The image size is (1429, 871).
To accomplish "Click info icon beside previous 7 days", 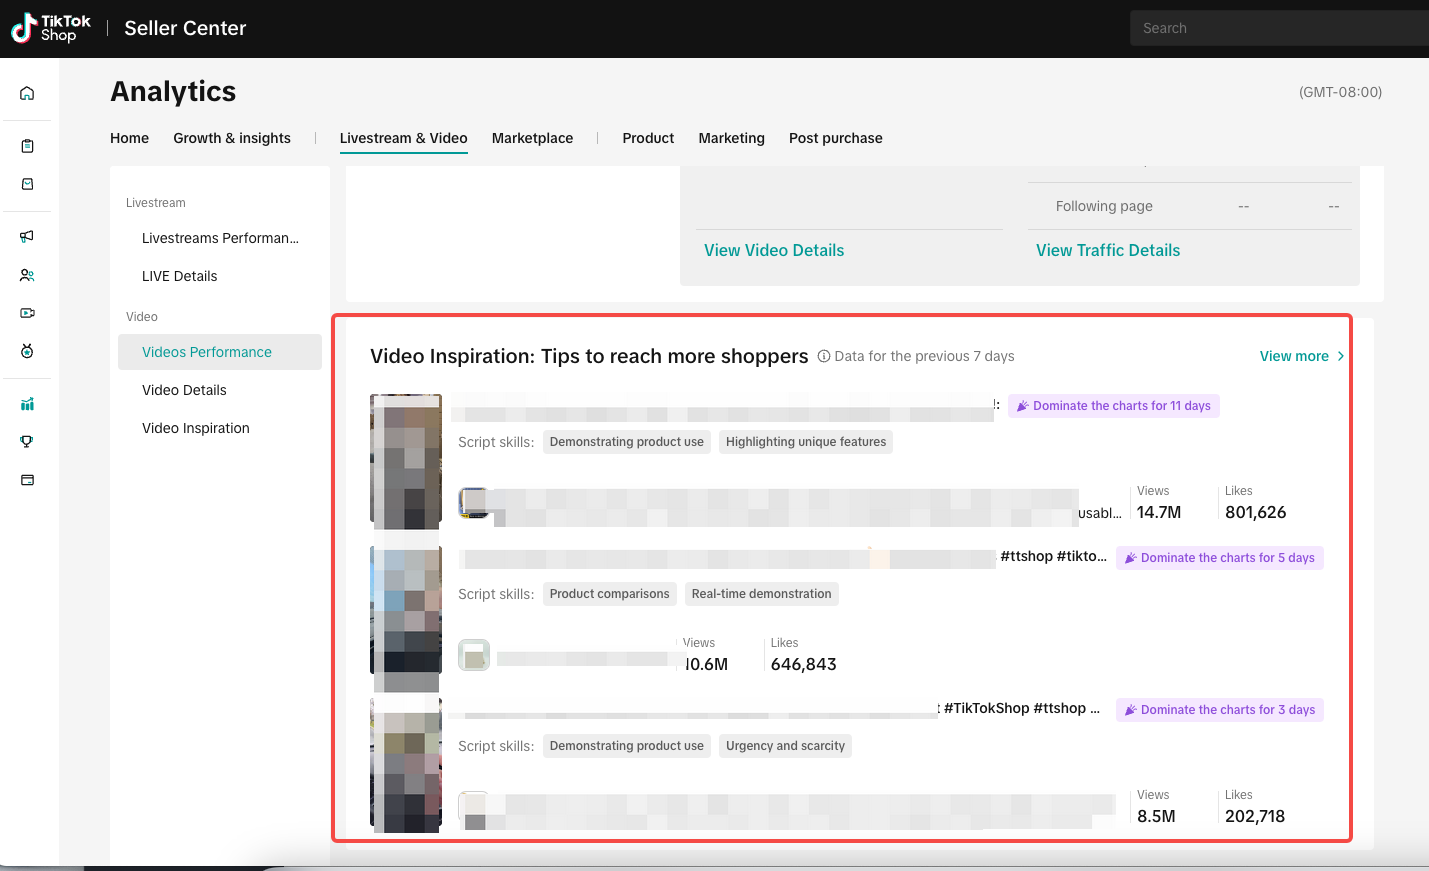I will 824,356.
